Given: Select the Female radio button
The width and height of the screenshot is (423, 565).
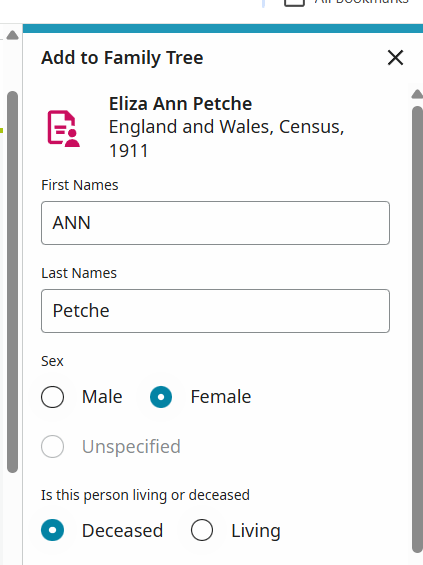Looking at the screenshot, I should coord(161,397).
